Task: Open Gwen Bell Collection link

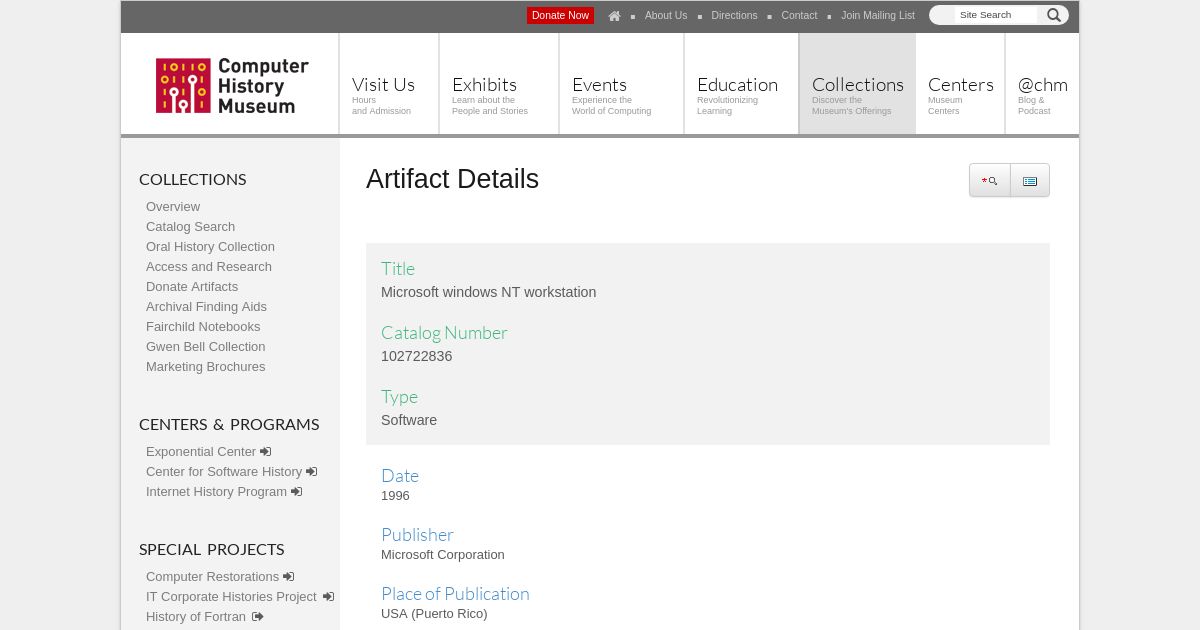Action: 205,347
